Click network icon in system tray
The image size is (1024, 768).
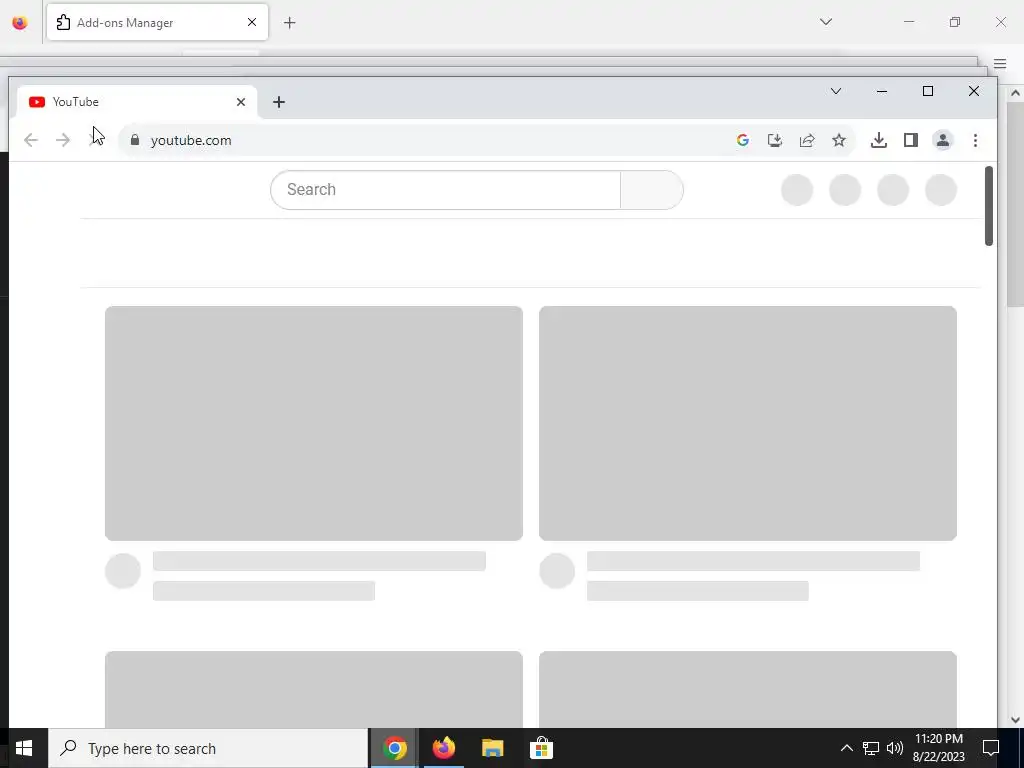[x=871, y=748]
